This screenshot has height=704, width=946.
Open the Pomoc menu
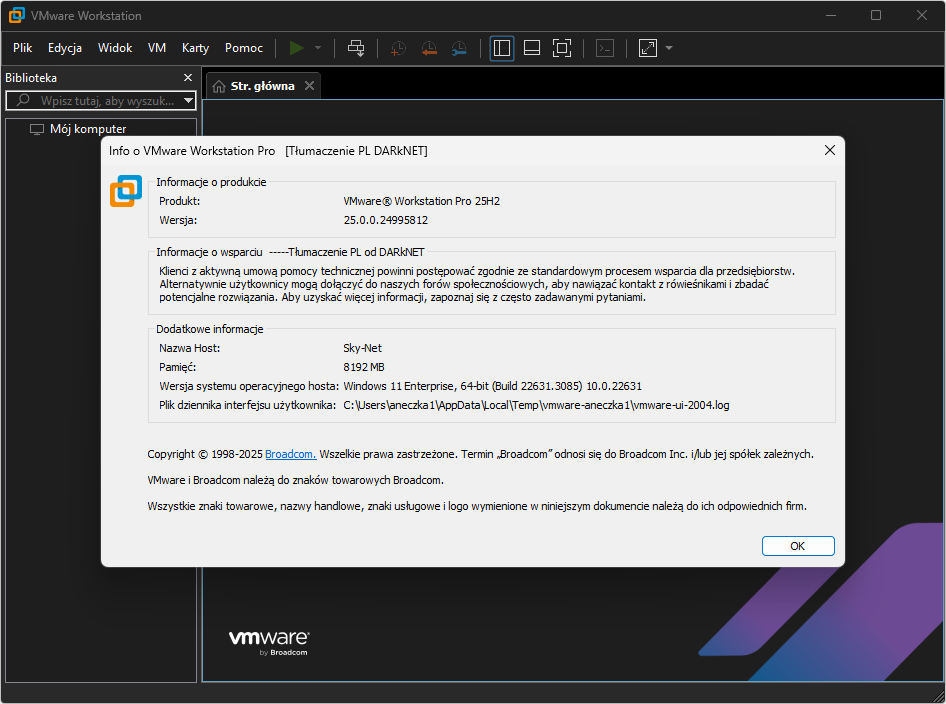tap(244, 48)
